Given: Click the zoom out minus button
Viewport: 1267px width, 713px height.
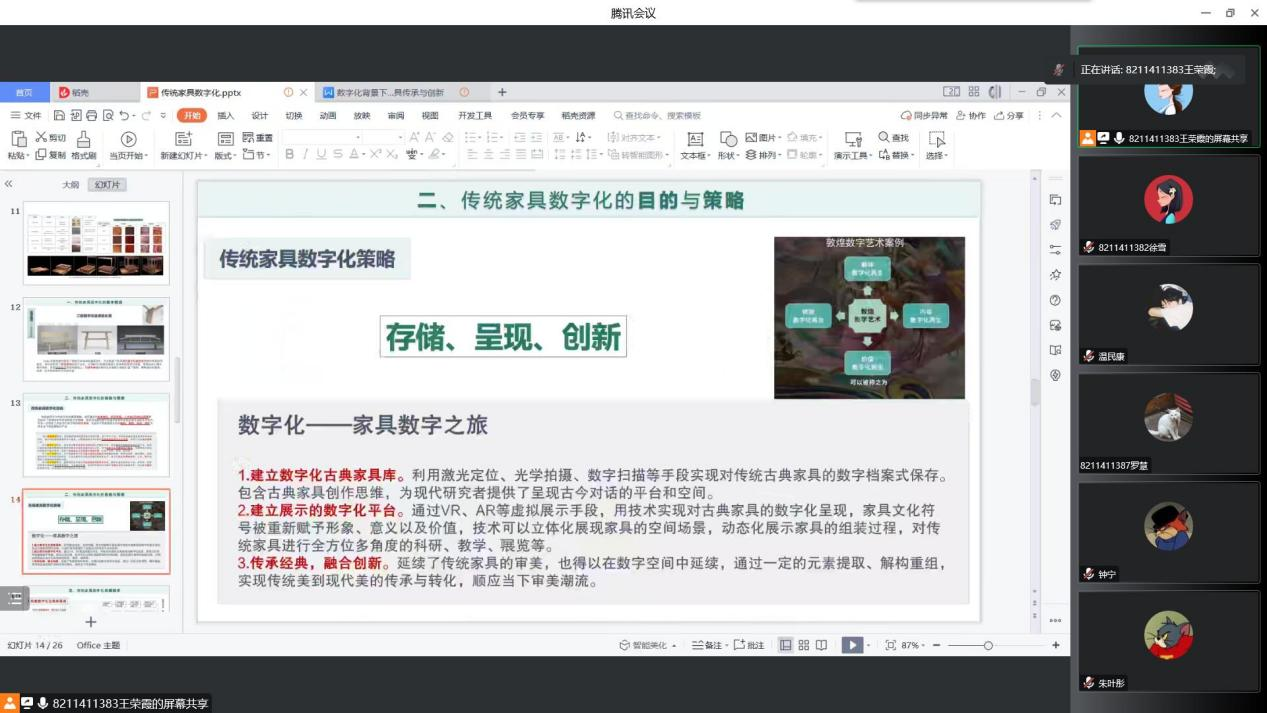Looking at the screenshot, I should [x=936, y=646].
